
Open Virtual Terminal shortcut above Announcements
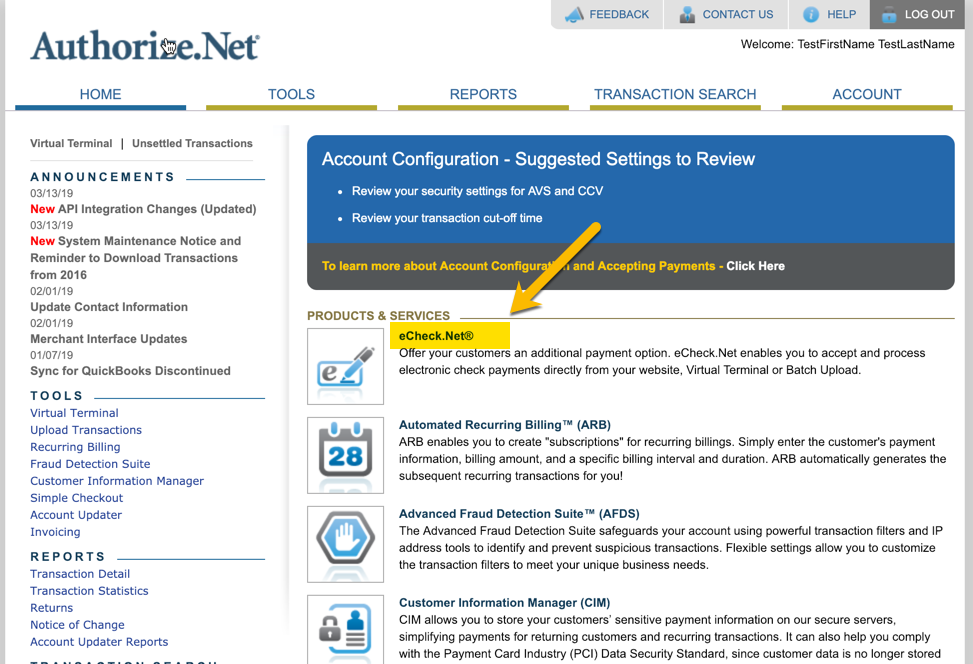(71, 143)
